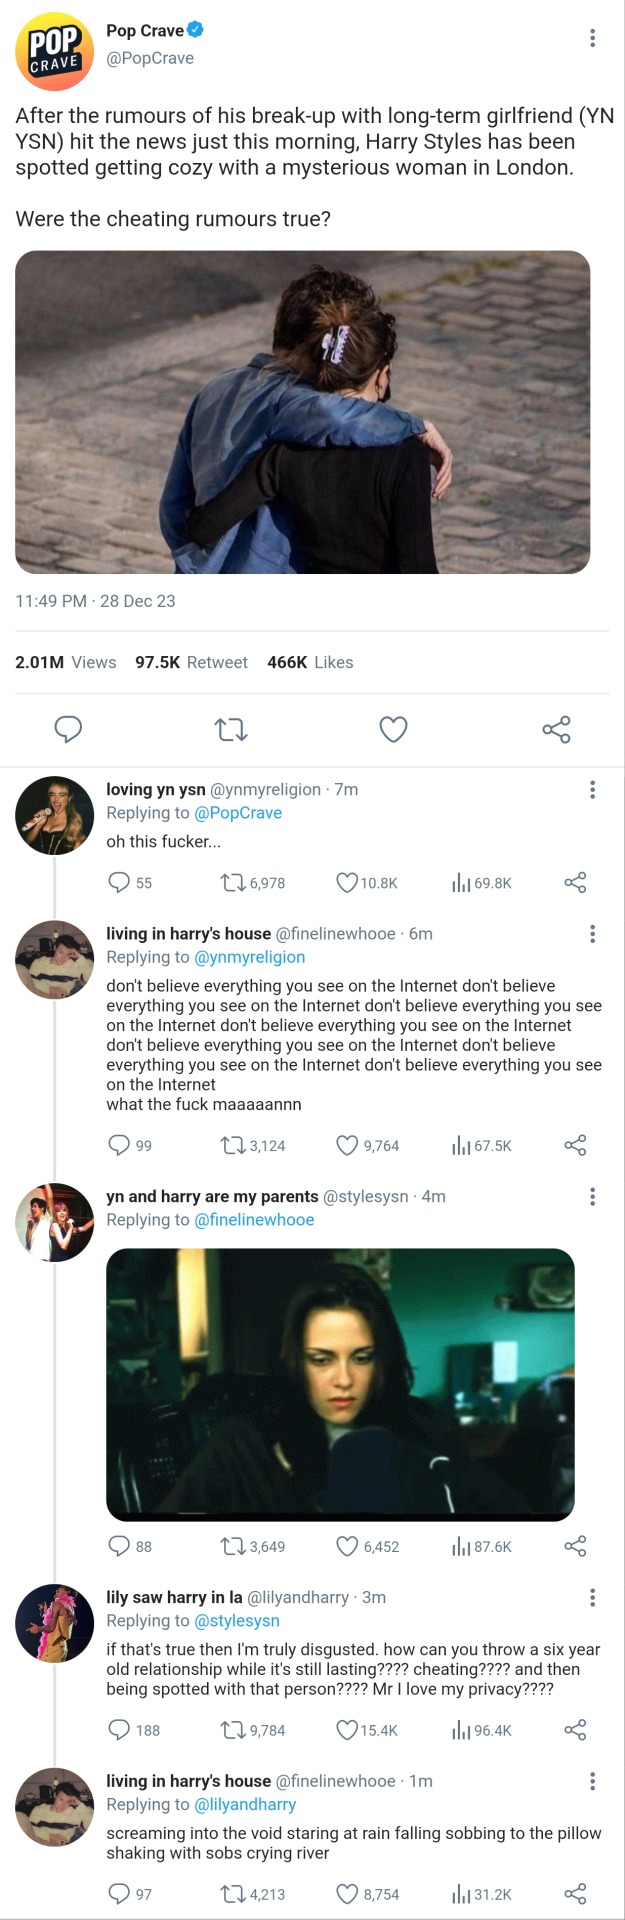Like the main Pop Crave tweet

(x=393, y=729)
